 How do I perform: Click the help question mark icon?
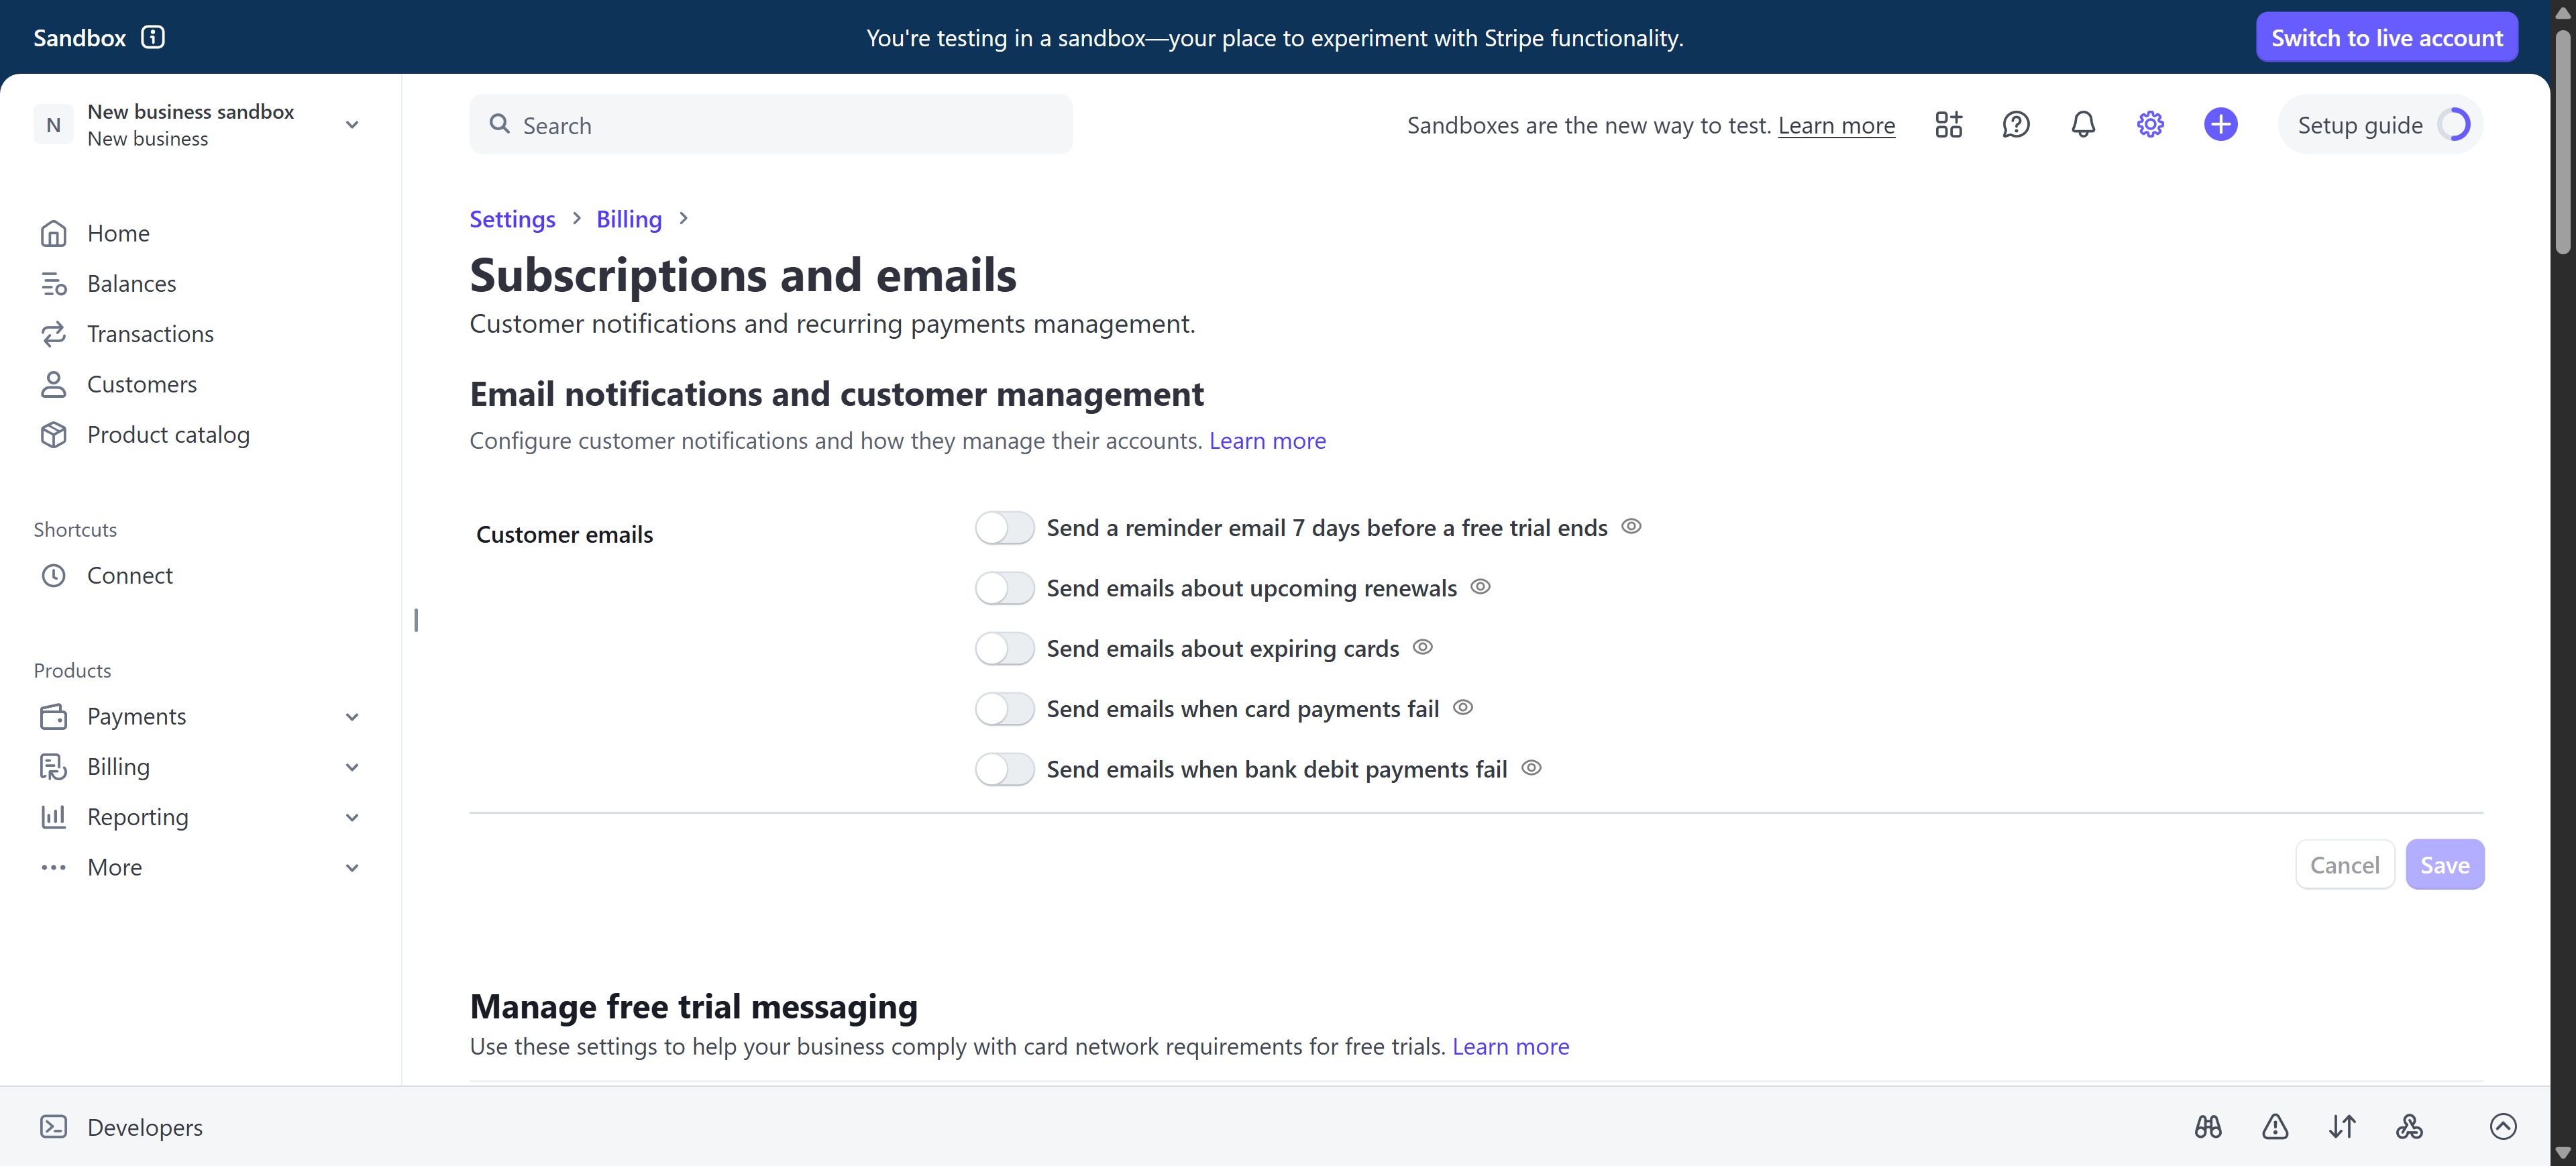2015,125
